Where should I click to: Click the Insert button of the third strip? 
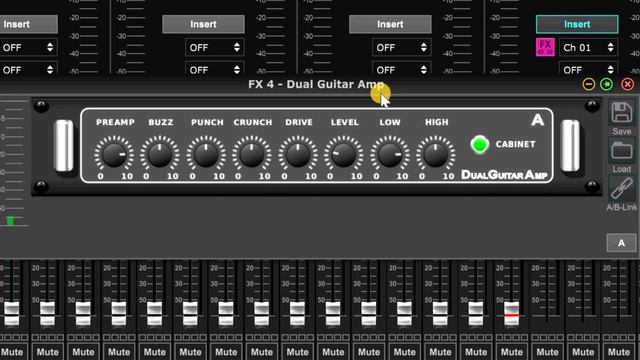coord(390,24)
